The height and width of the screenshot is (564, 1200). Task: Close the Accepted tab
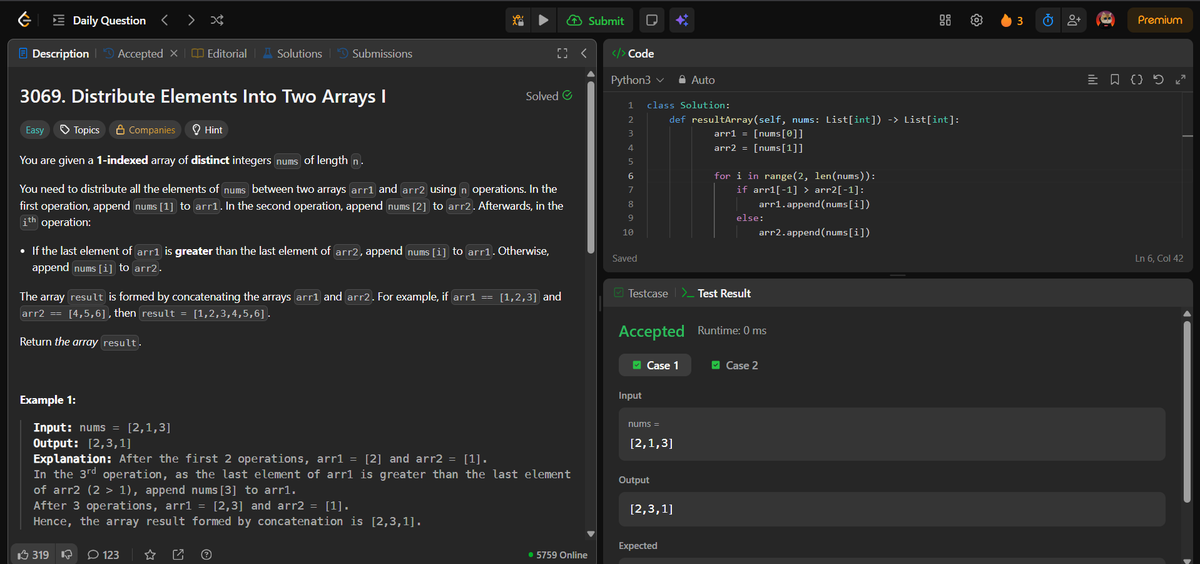point(173,53)
